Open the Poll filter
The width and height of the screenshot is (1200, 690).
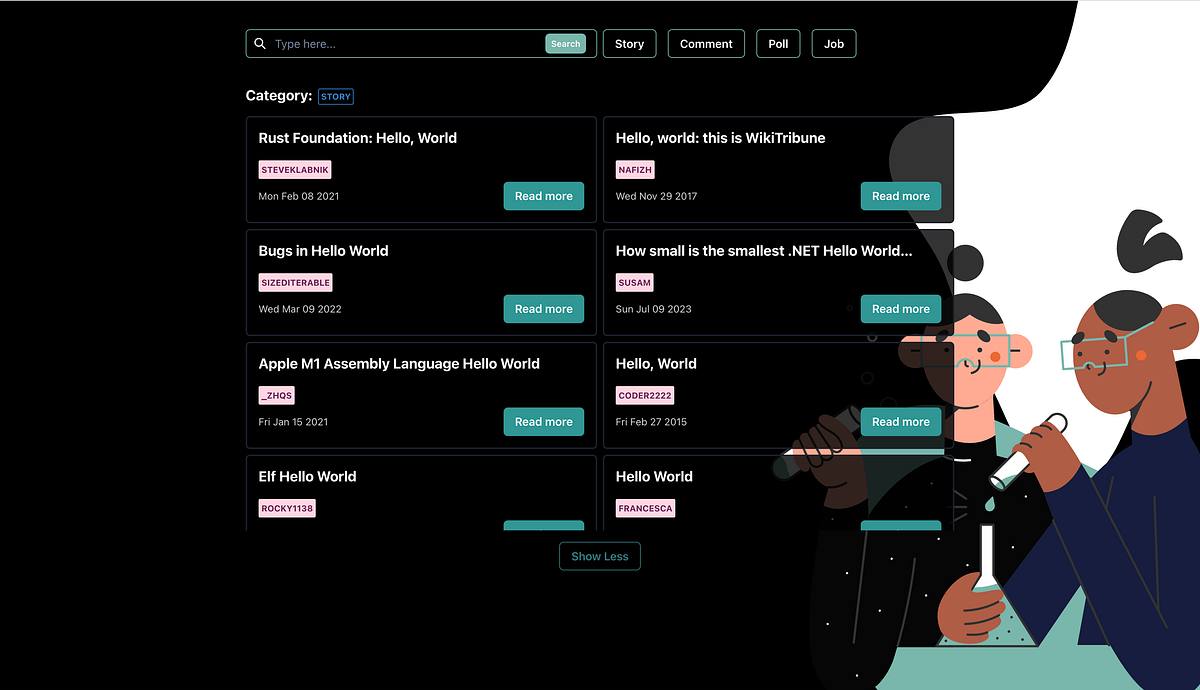pos(778,43)
